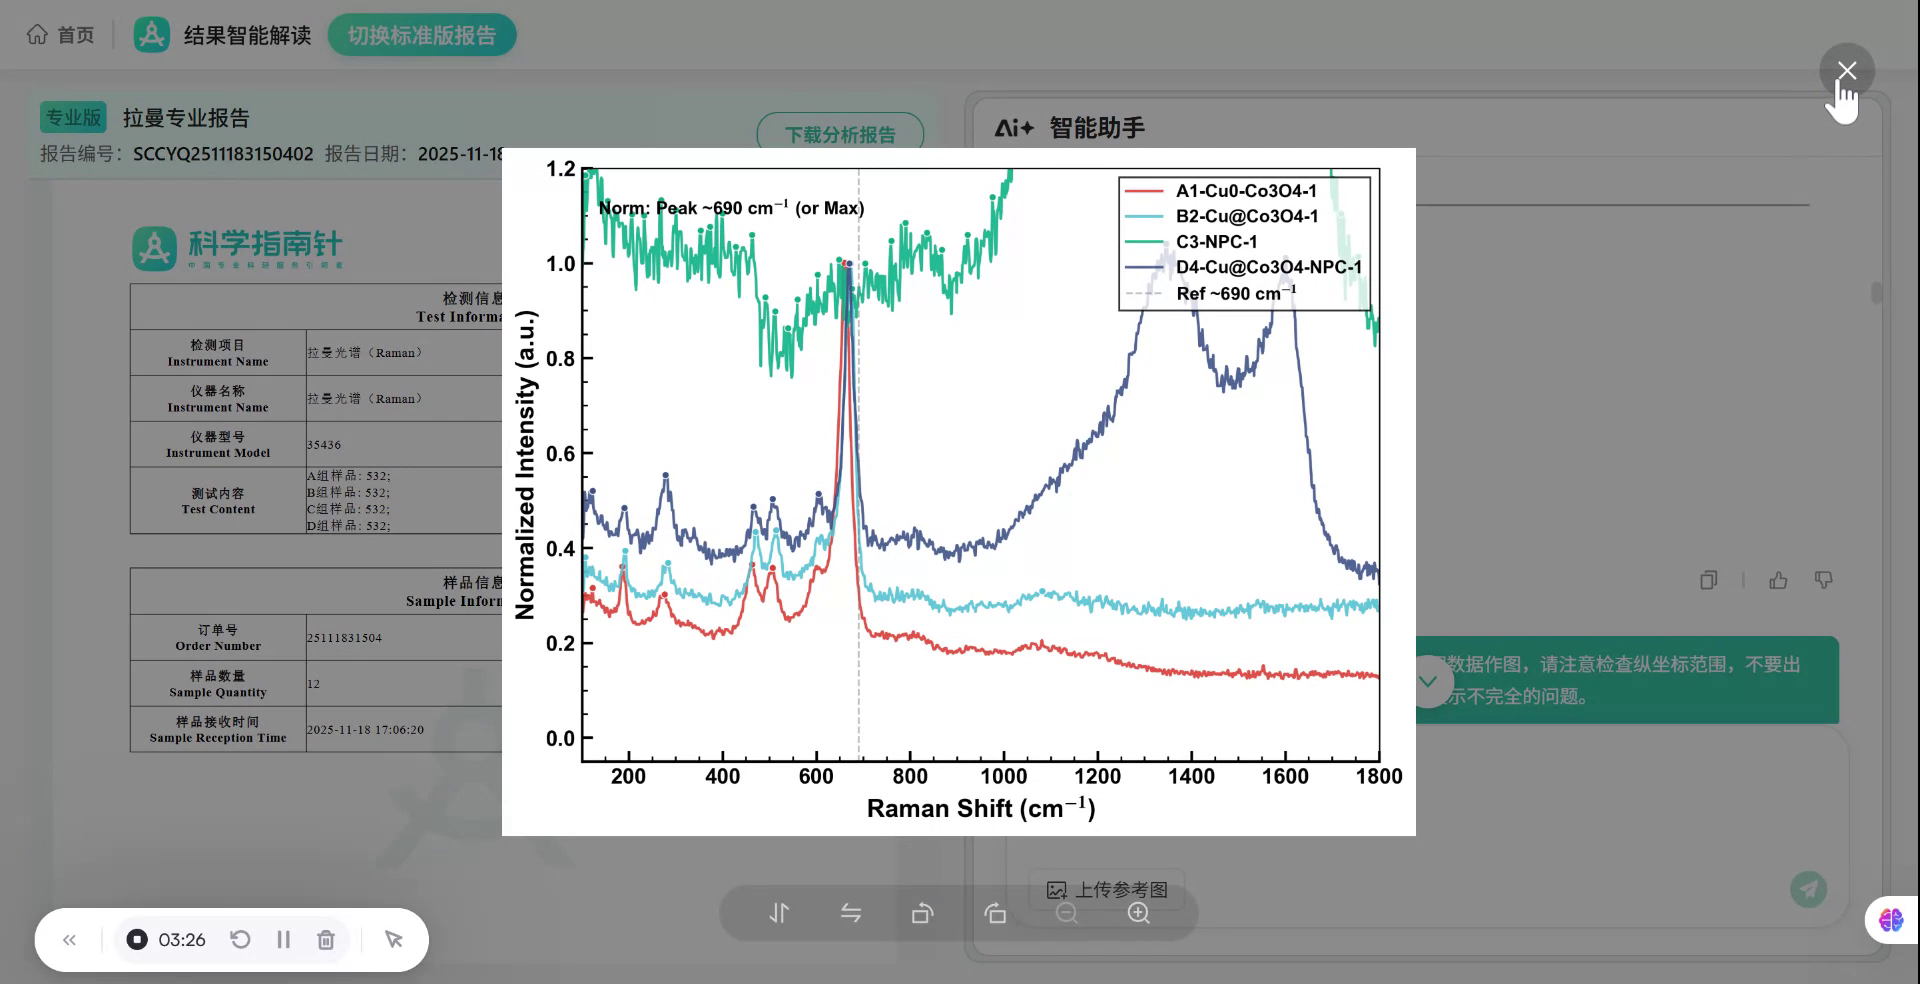Rotate the spectrum image clockwise
This screenshot has height=984, width=1920.
pos(995,913)
